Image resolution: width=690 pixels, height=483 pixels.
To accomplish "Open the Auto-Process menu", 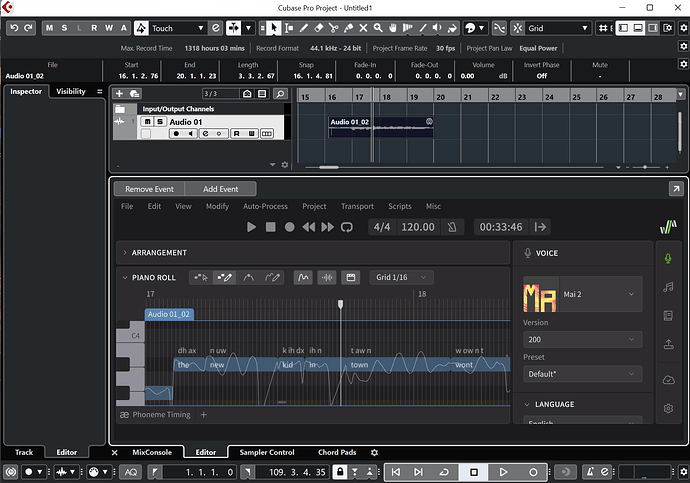I will (x=265, y=206).
